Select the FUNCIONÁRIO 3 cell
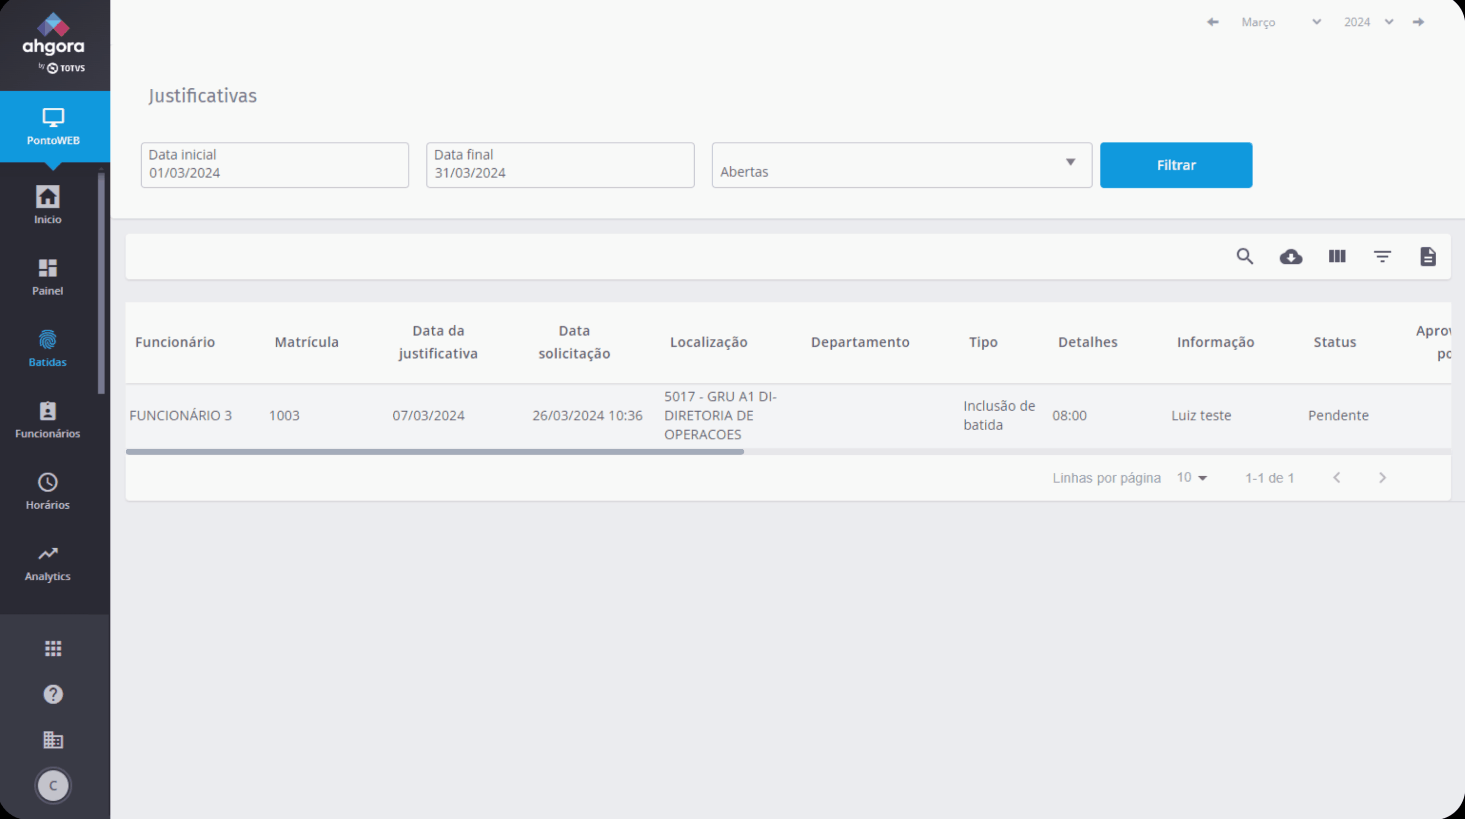The image size is (1465, 819). click(x=181, y=416)
